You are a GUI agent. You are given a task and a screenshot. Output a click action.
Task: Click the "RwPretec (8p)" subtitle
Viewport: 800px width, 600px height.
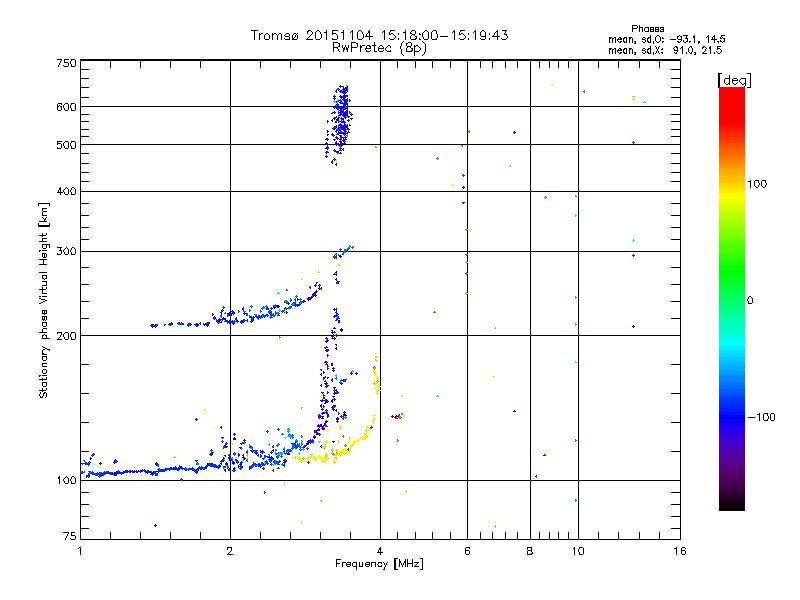pyautogui.click(x=379, y=48)
